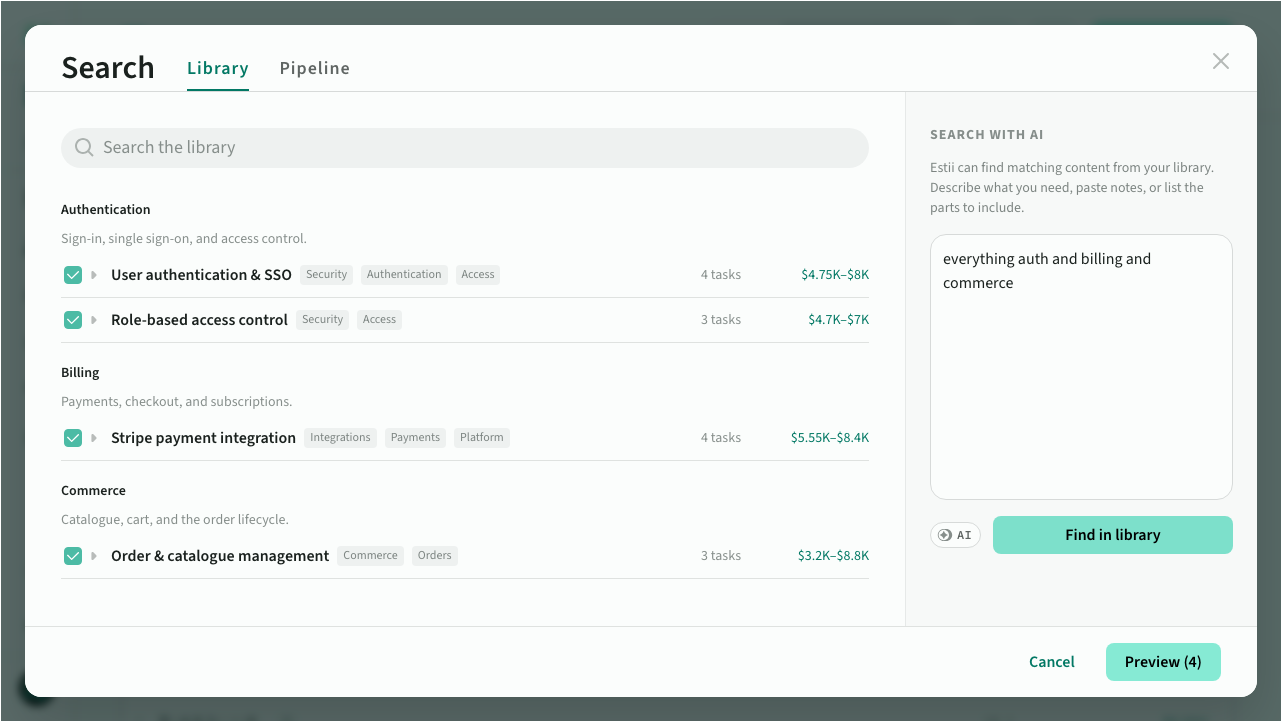Select the Stripe payment integration title

pos(204,438)
